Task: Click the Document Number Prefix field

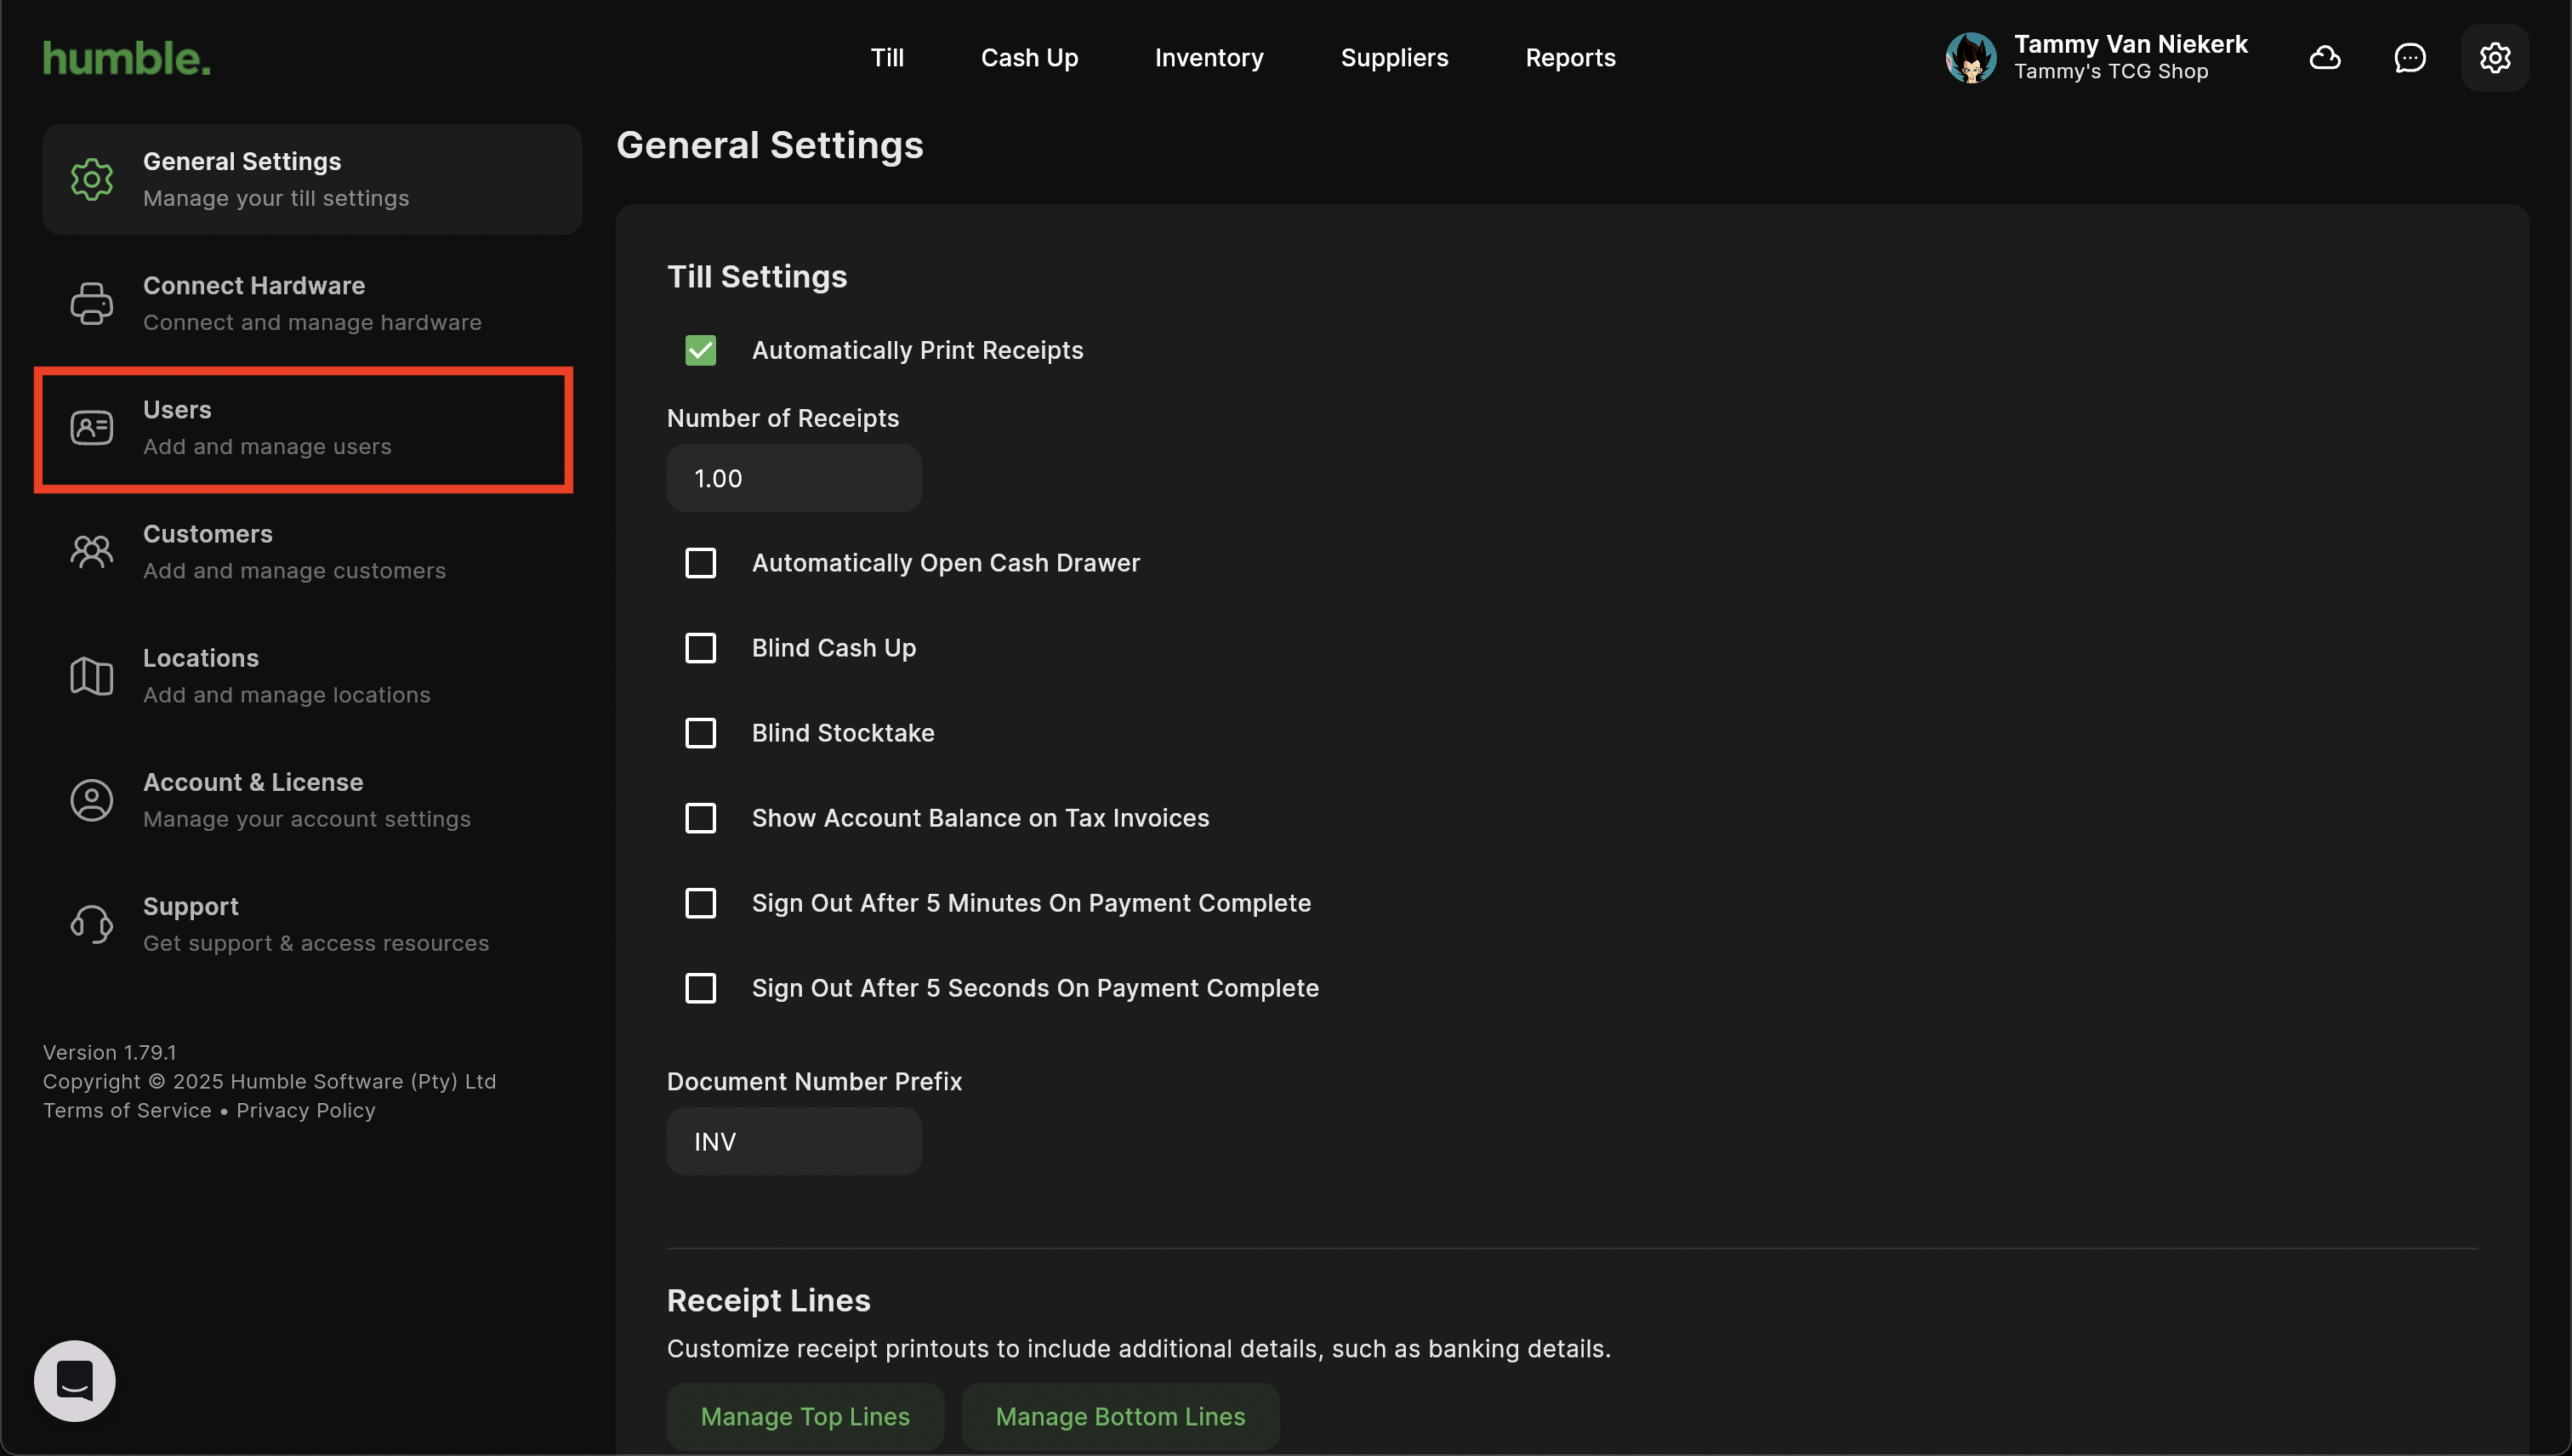Action: pos(794,1141)
